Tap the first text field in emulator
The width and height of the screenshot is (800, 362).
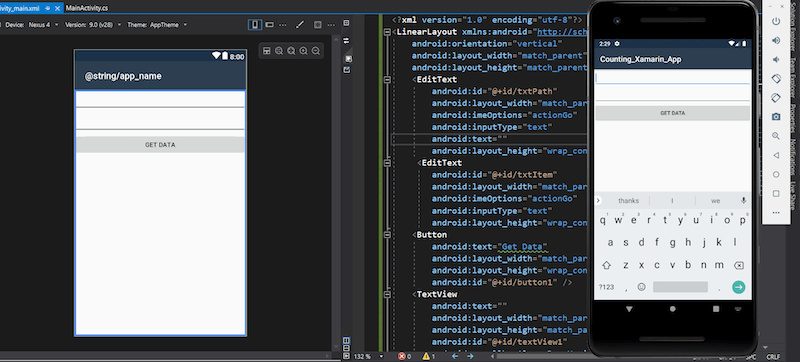coord(672,77)
